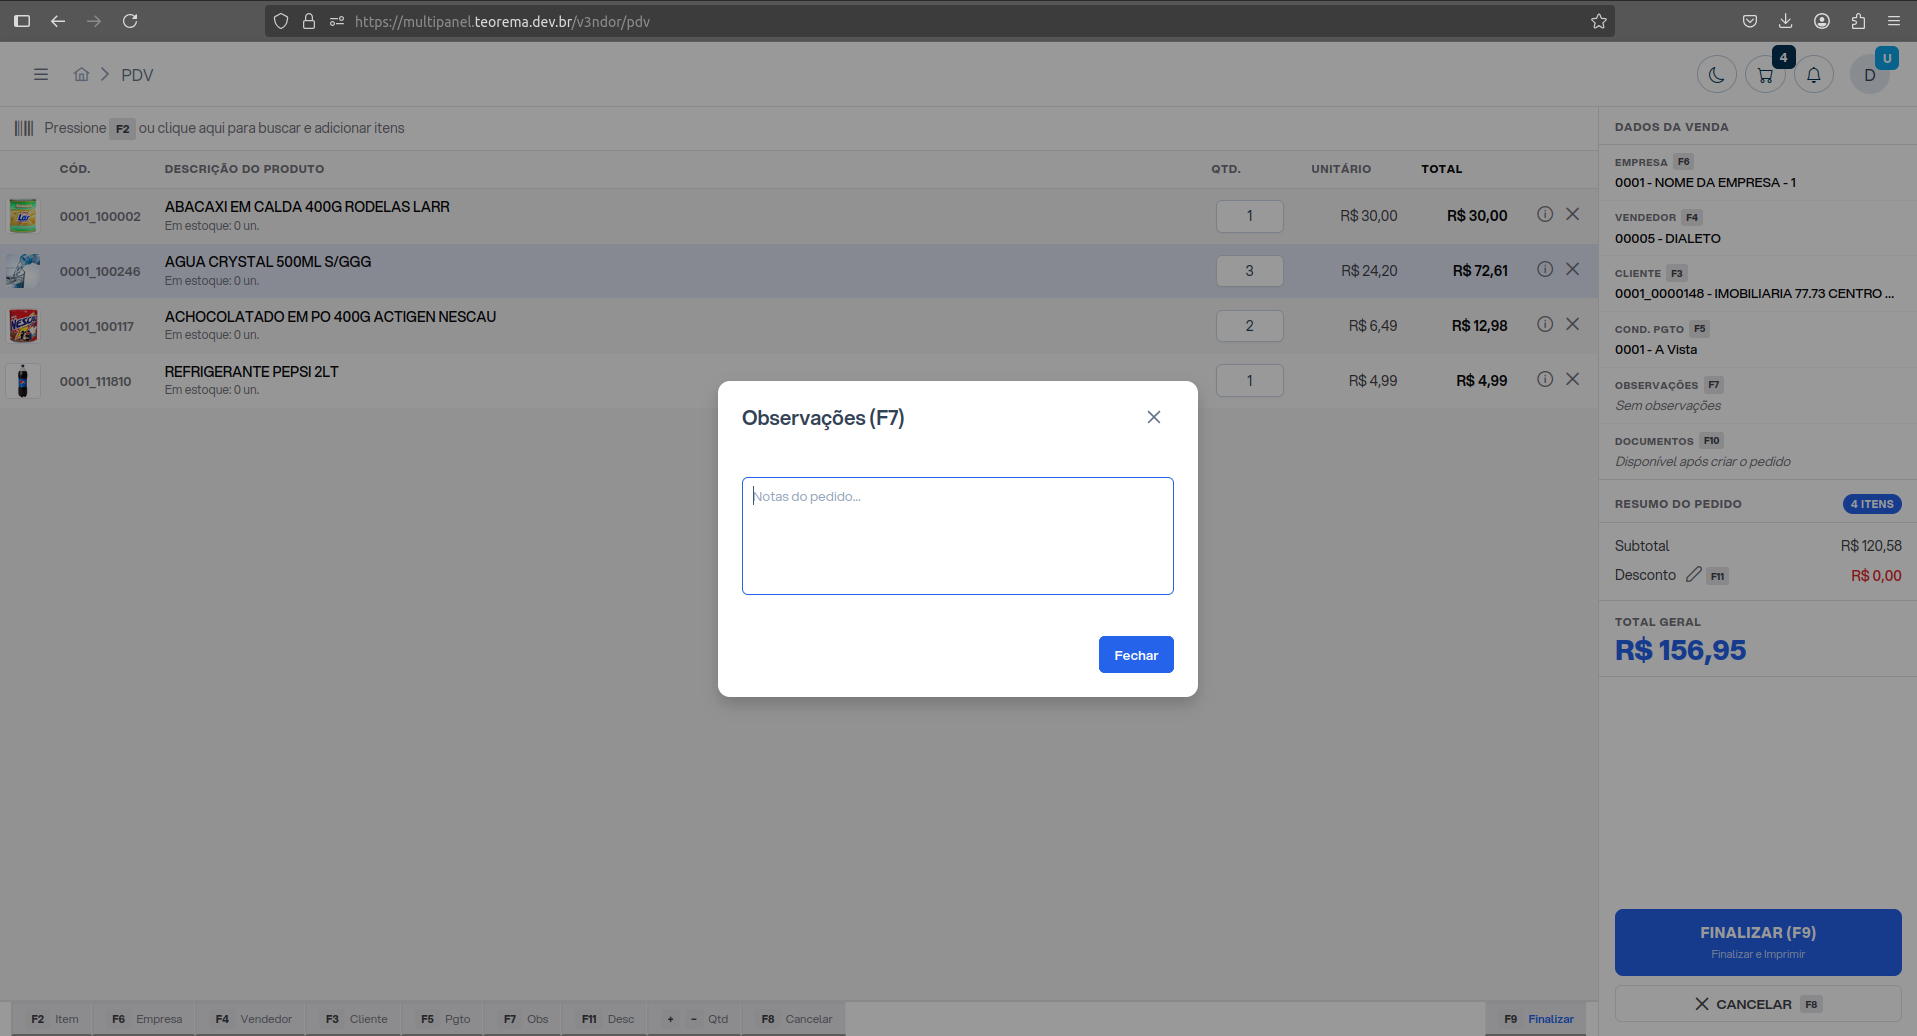
Task: Remove ABACAXI EM CALDA item
Action: [x=1573, y=214]
